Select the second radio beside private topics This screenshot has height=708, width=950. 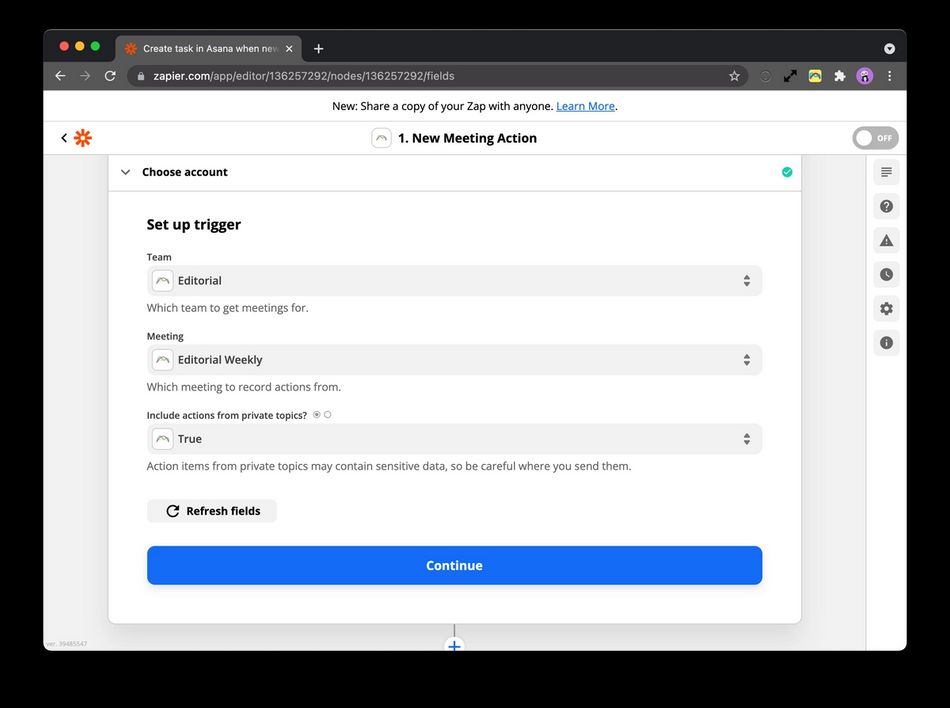(x=328, y=415)
